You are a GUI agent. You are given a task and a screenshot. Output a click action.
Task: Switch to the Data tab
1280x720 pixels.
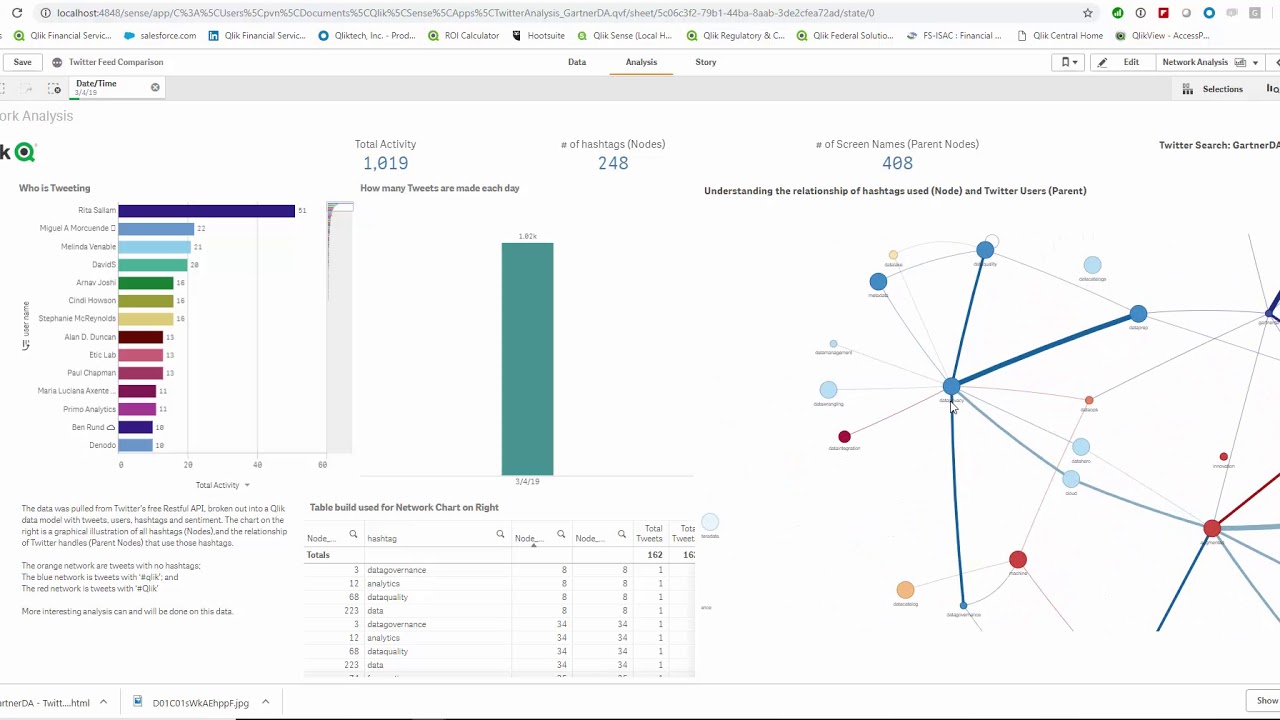point(577,62)
